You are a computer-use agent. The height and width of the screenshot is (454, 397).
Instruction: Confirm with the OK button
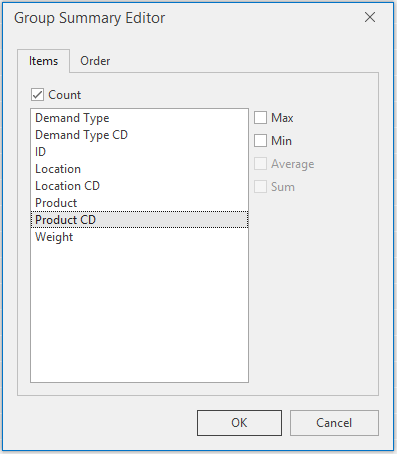pos(239,423)
